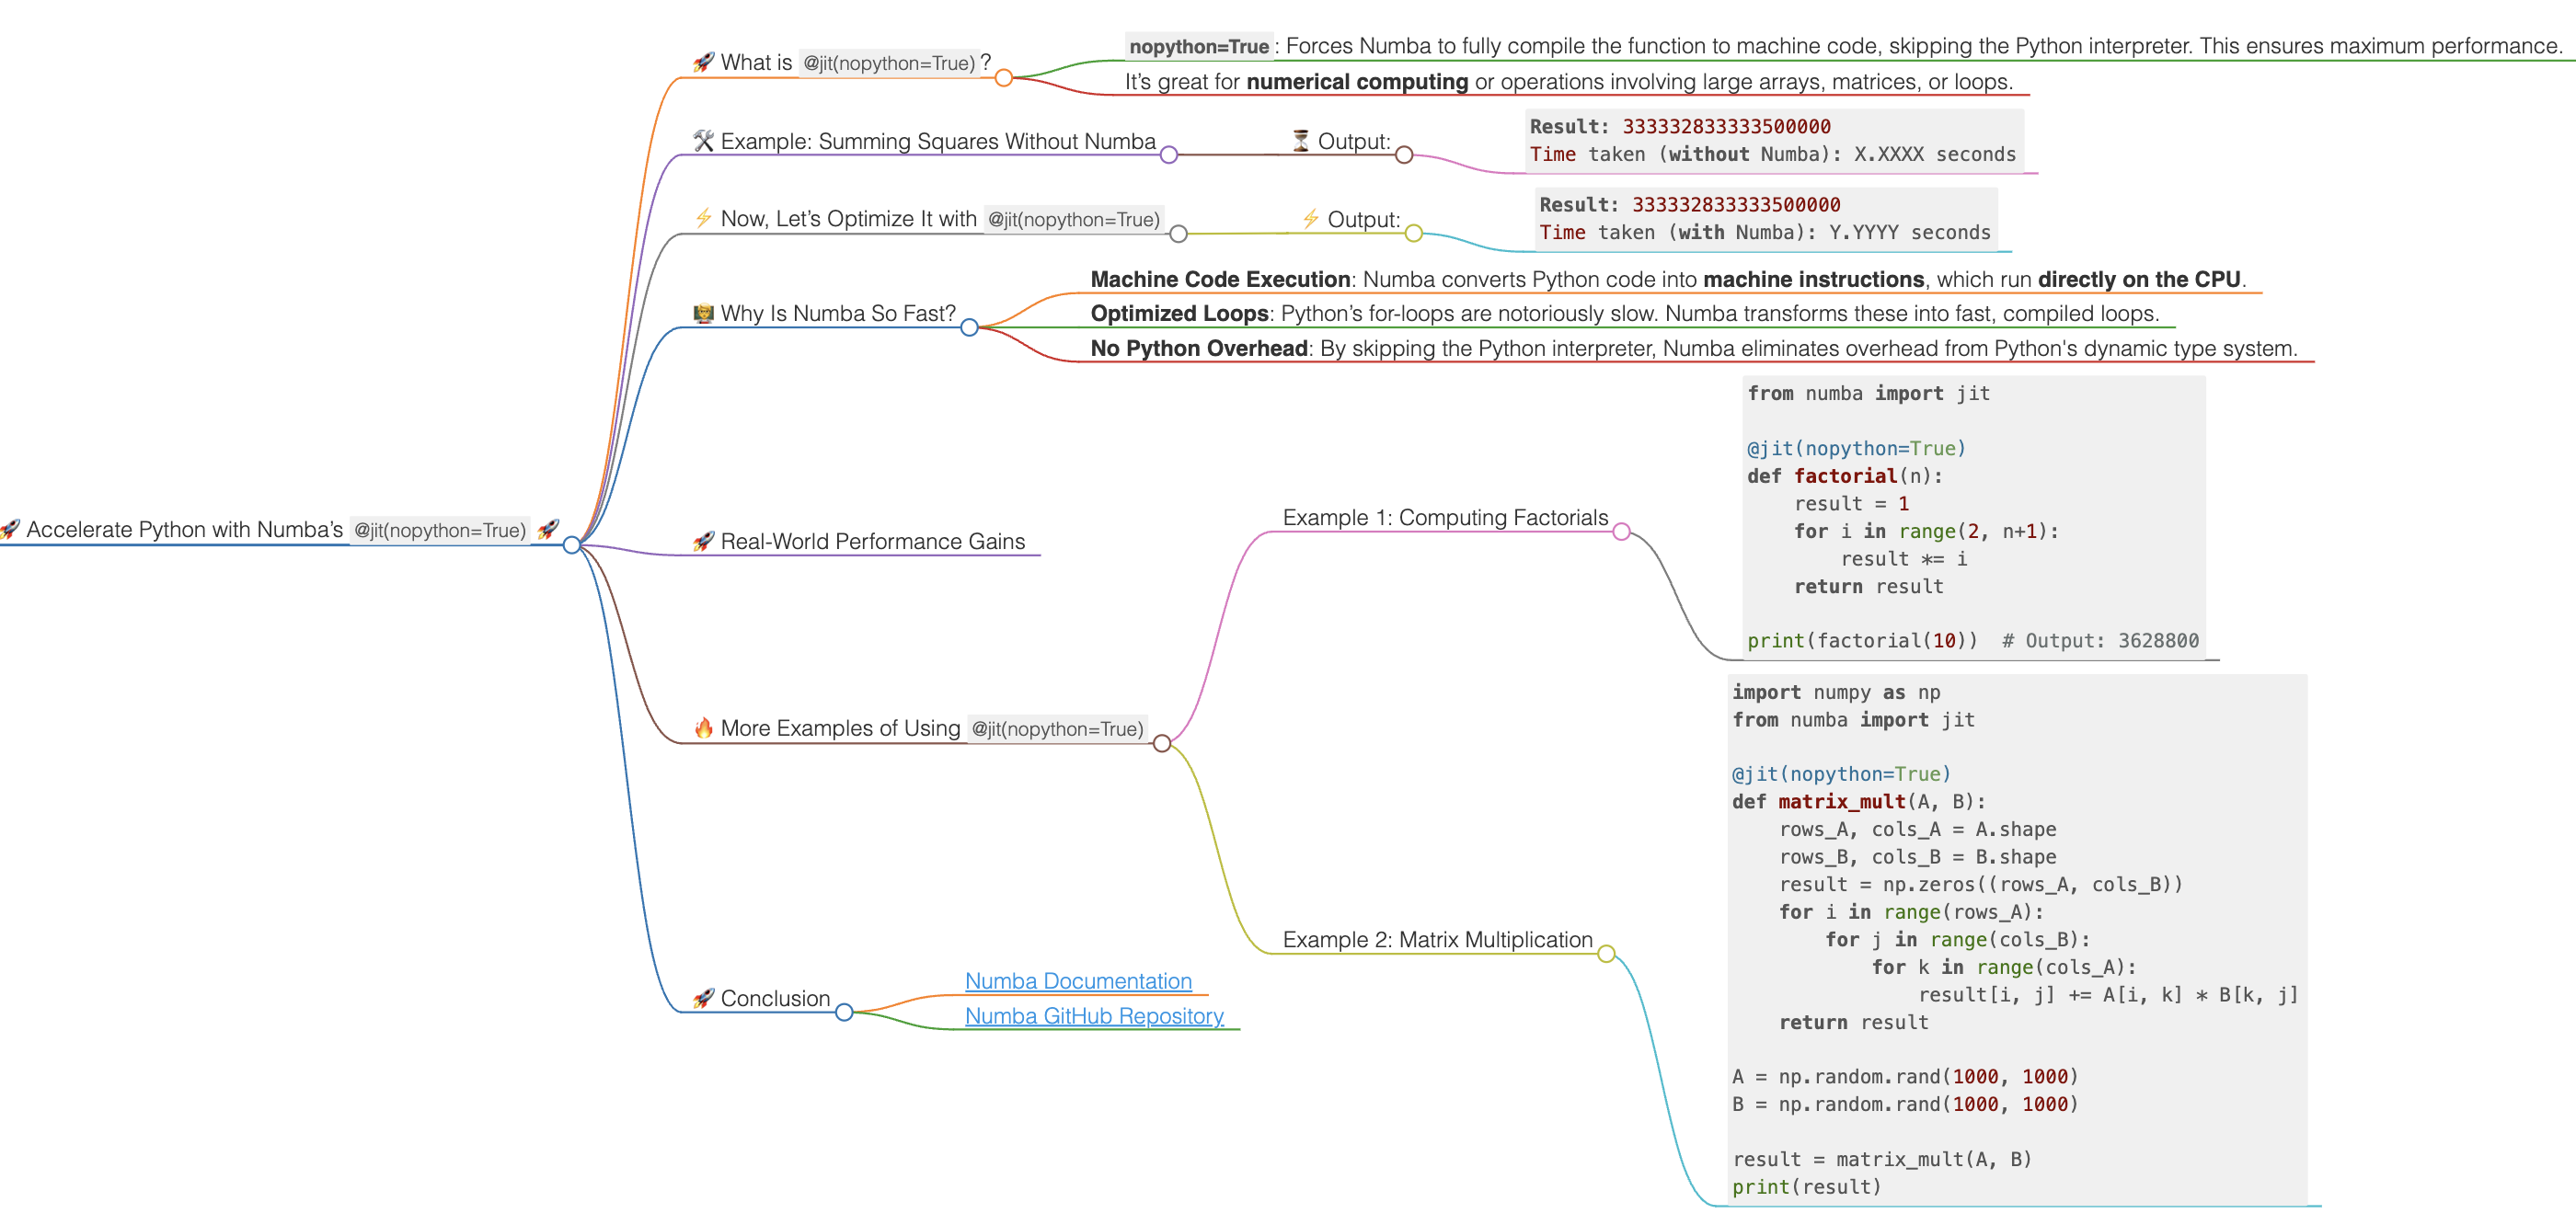Viewport: 2576px width, 1225px height.
Task: Collapse the lightning Output node circle
Action: click(x=1414, y=234)
